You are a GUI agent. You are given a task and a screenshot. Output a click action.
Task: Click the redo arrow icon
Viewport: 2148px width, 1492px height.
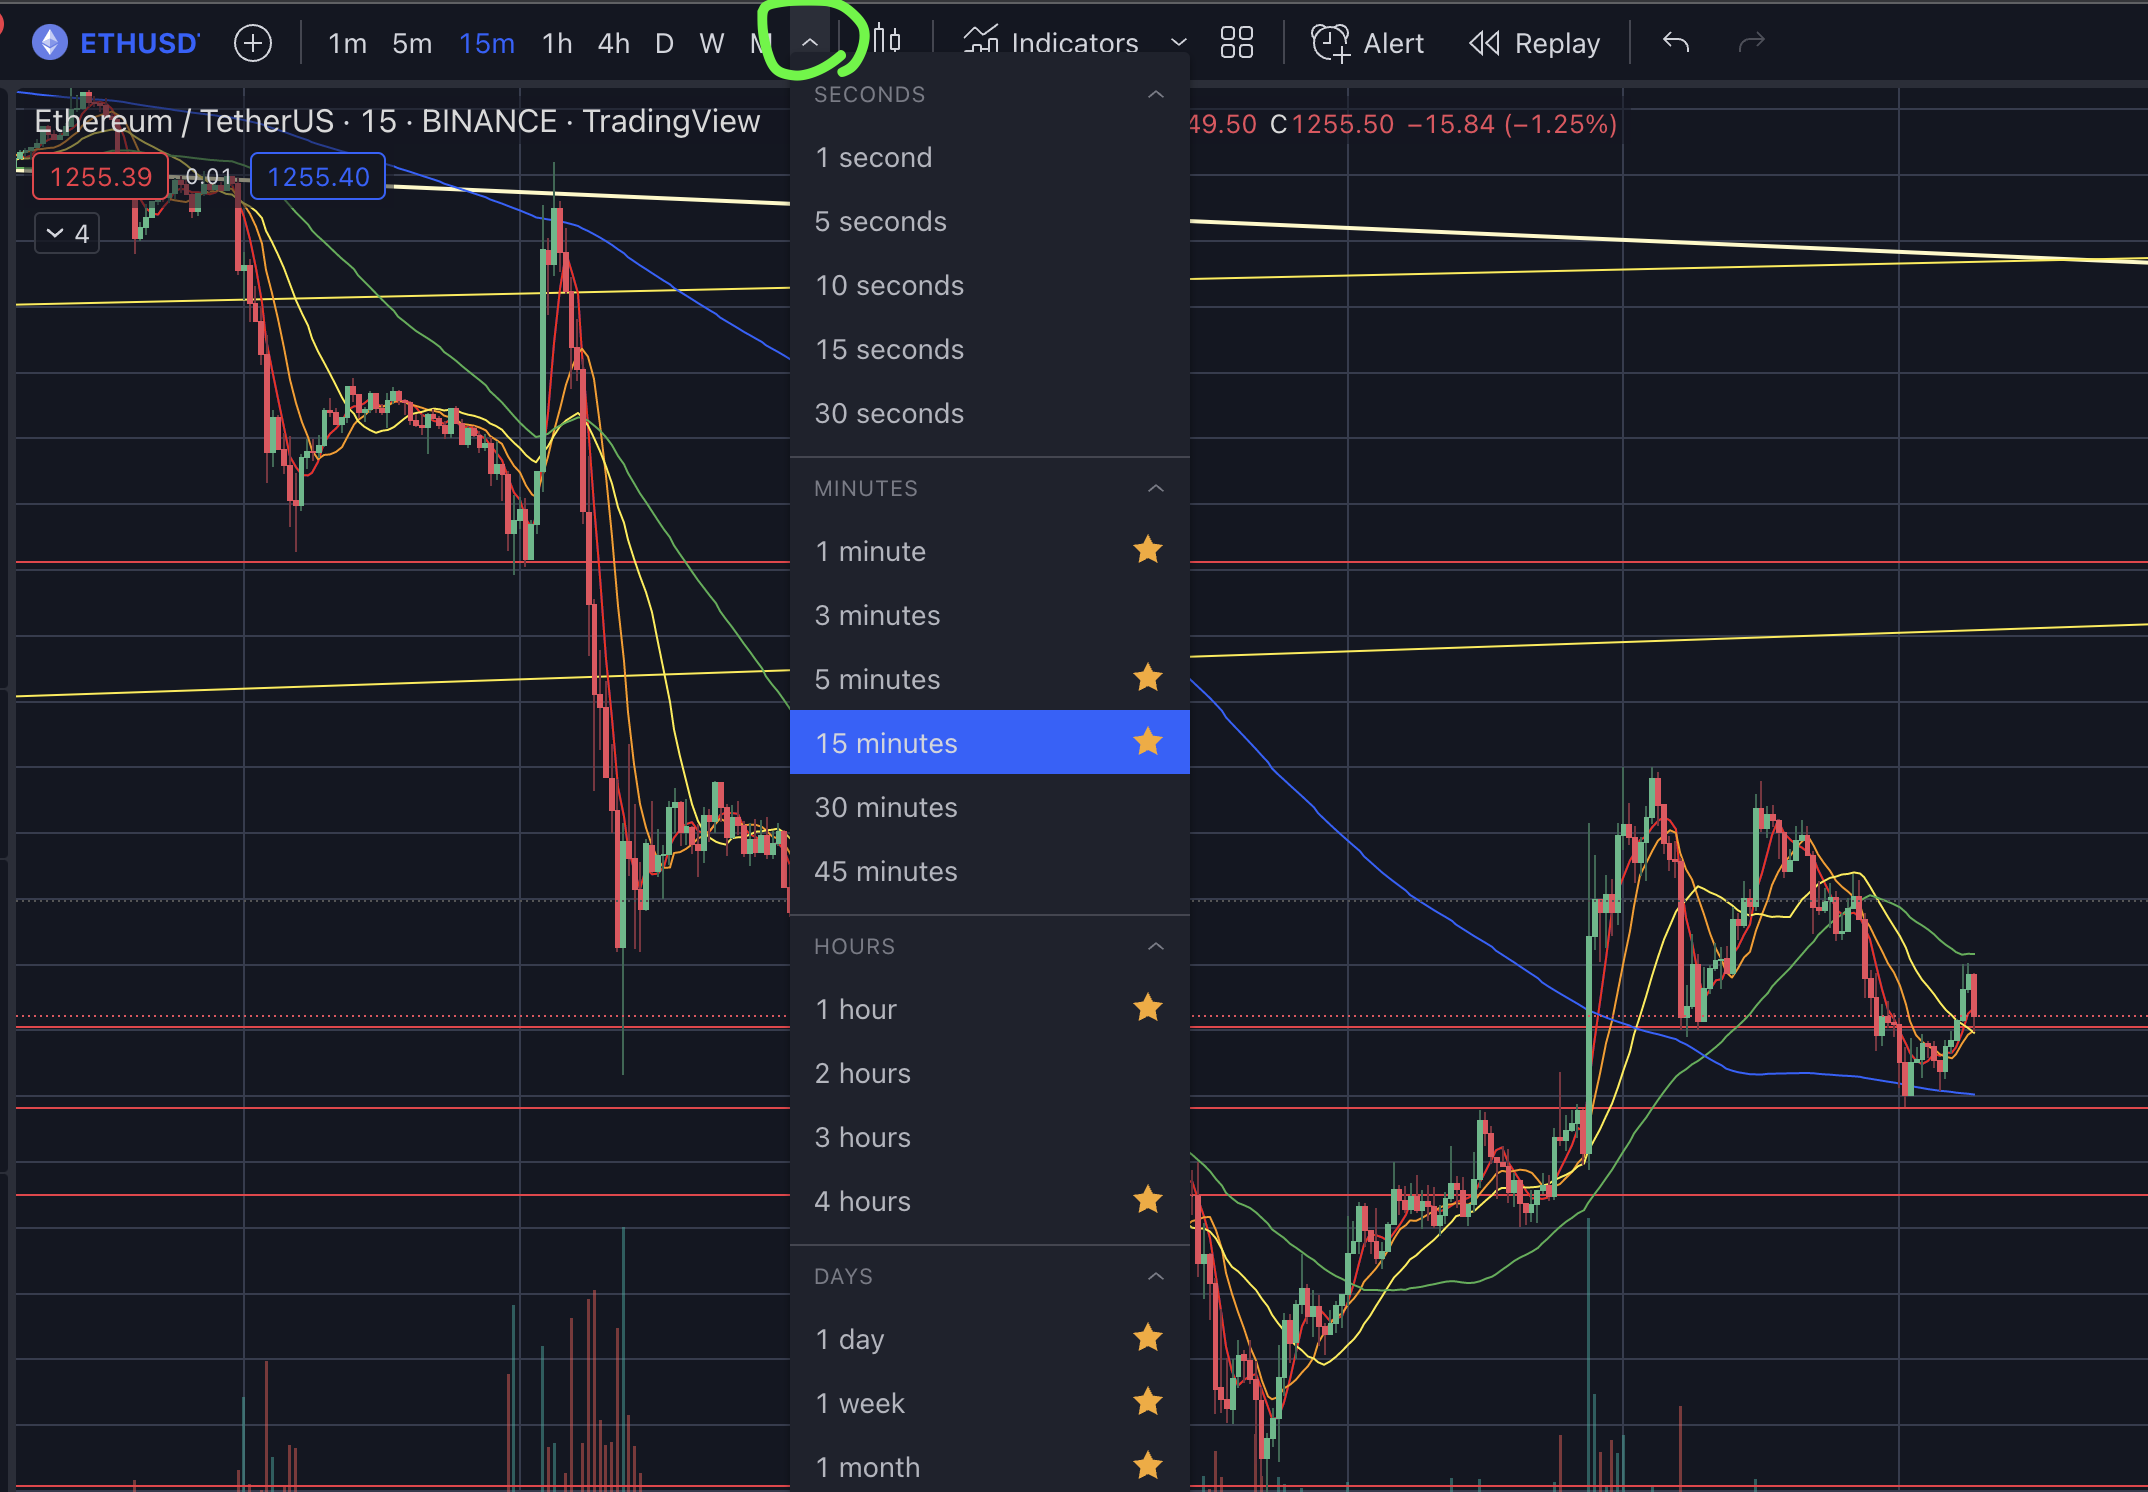pos(1751,42)
